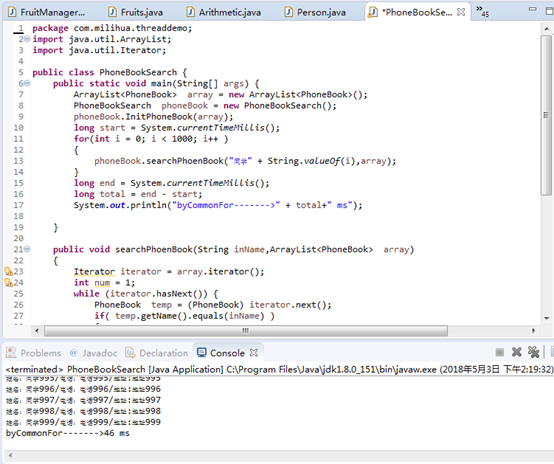The width and height of the screenshot is (554, 464).
Task: Click the warning marker on line 23
Action: 8,271
